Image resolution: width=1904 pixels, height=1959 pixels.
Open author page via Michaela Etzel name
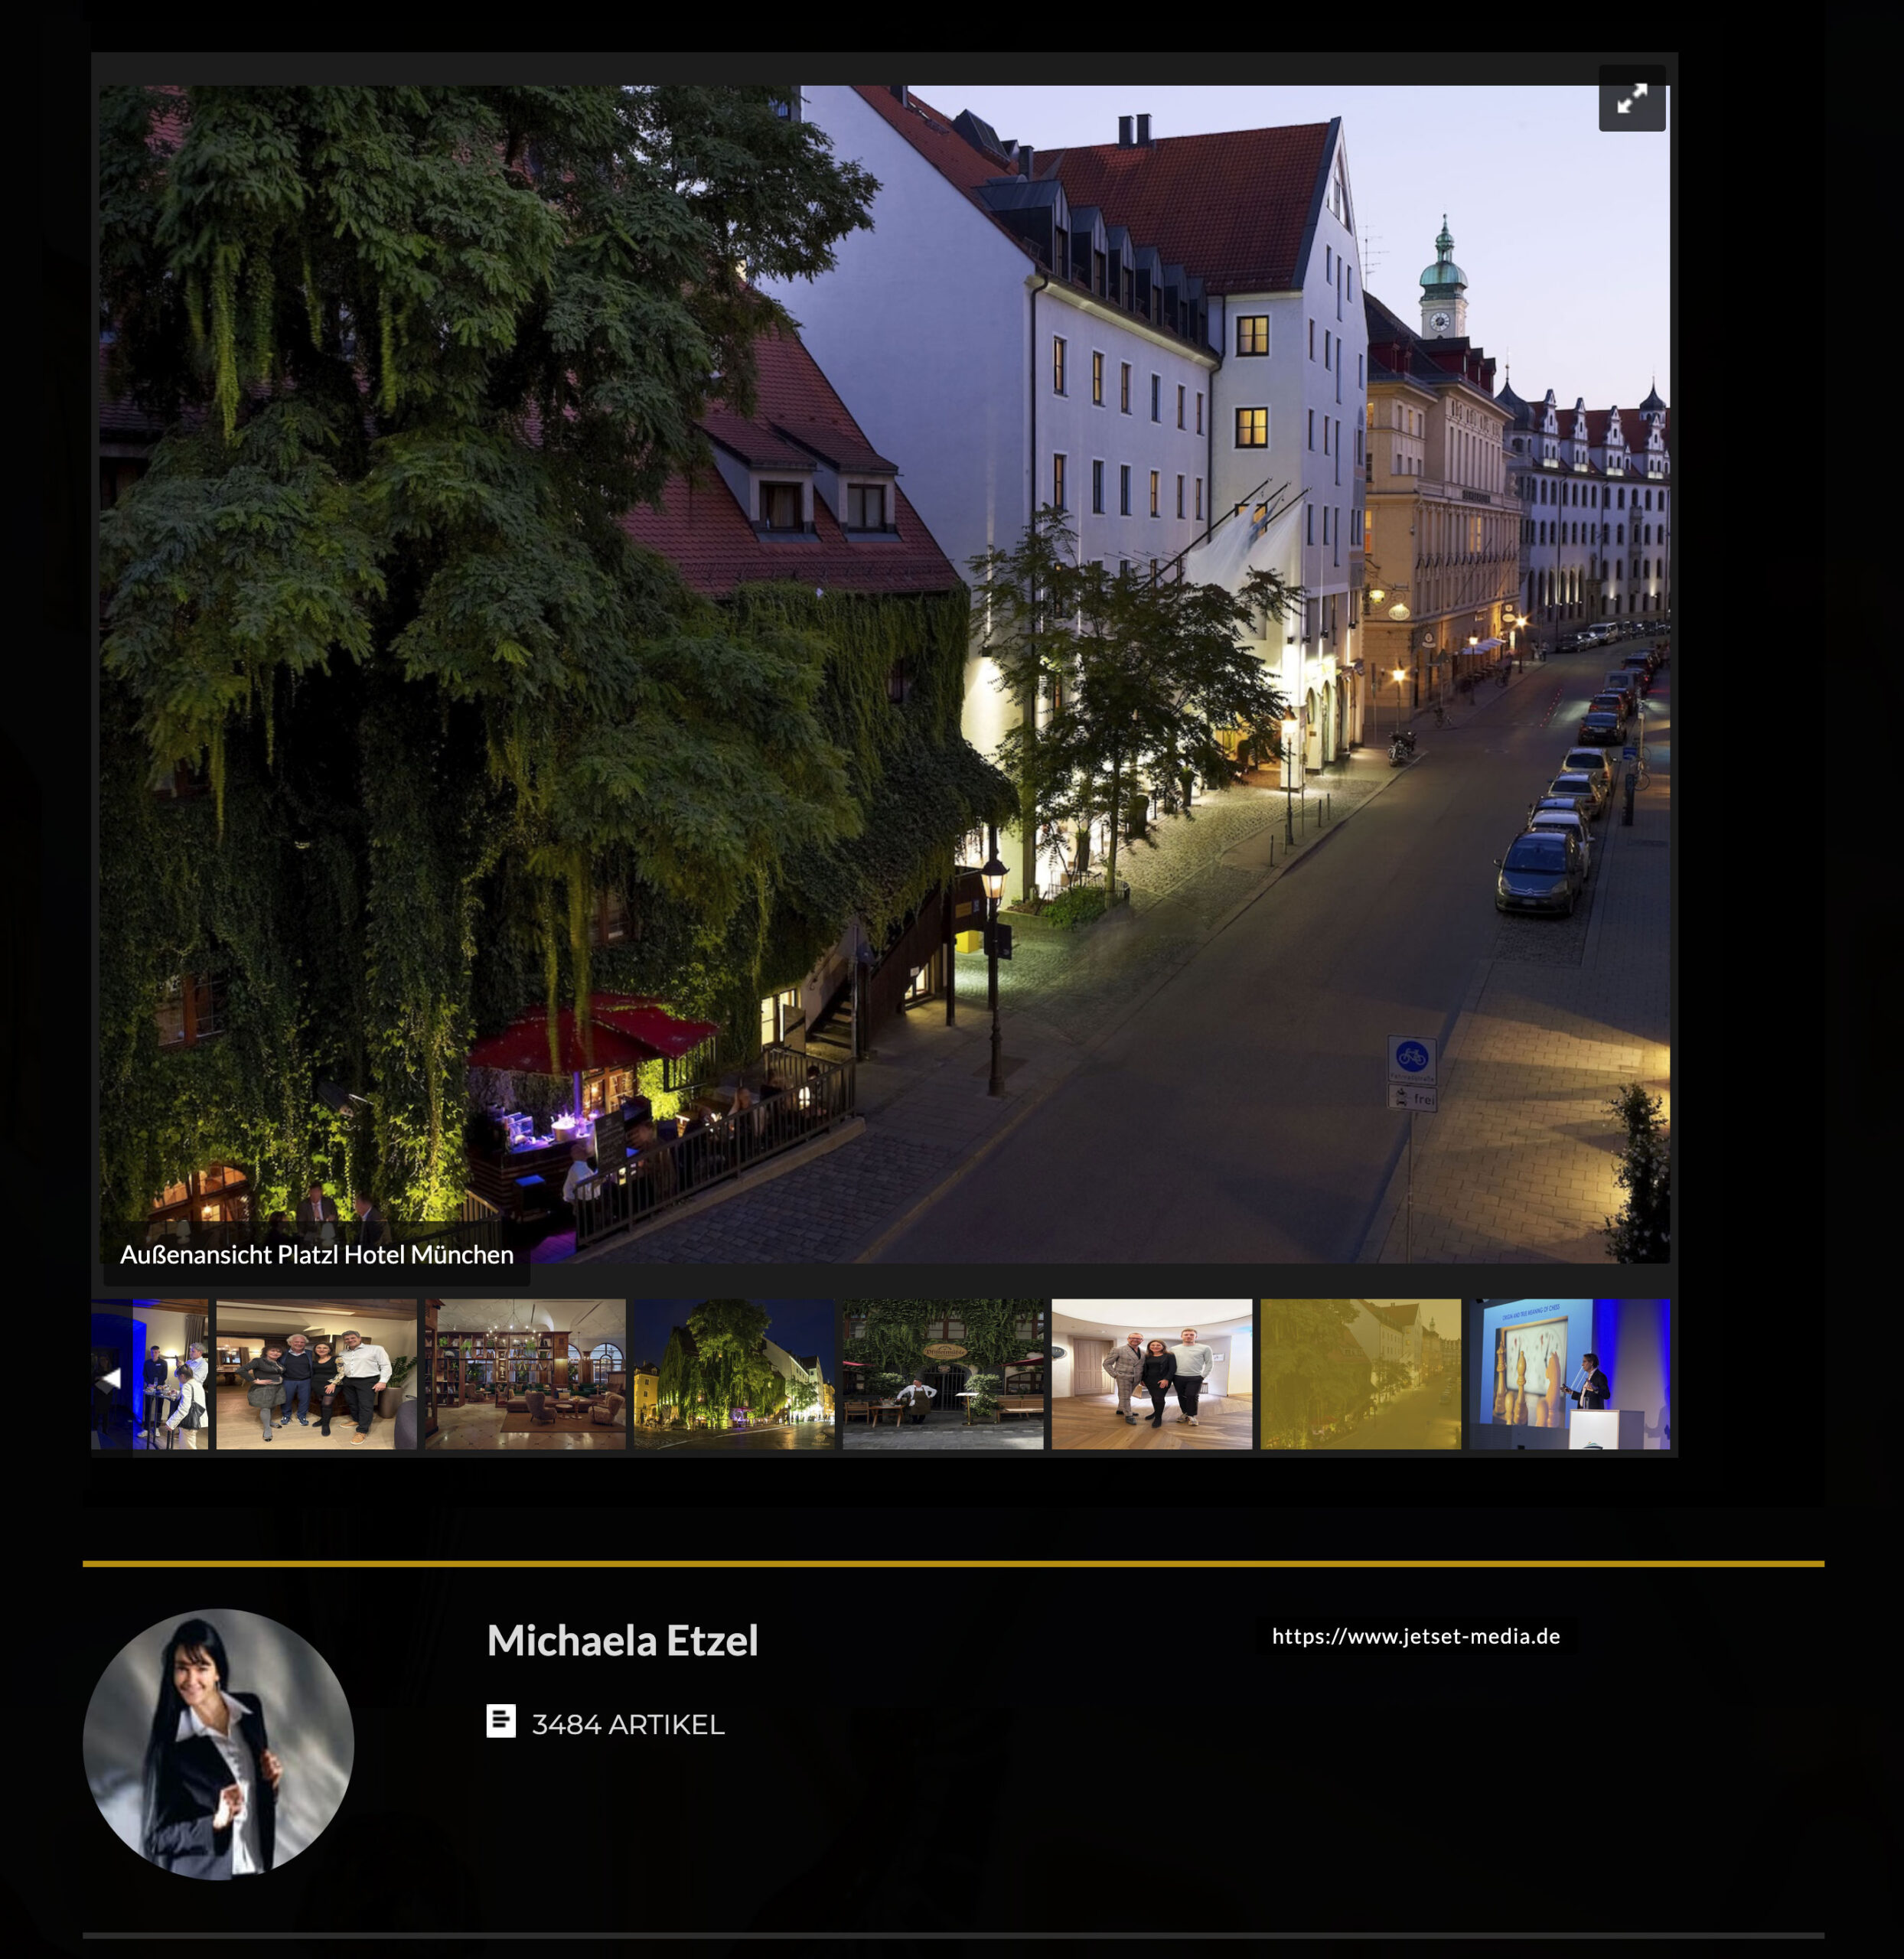tap(622, 1640)
